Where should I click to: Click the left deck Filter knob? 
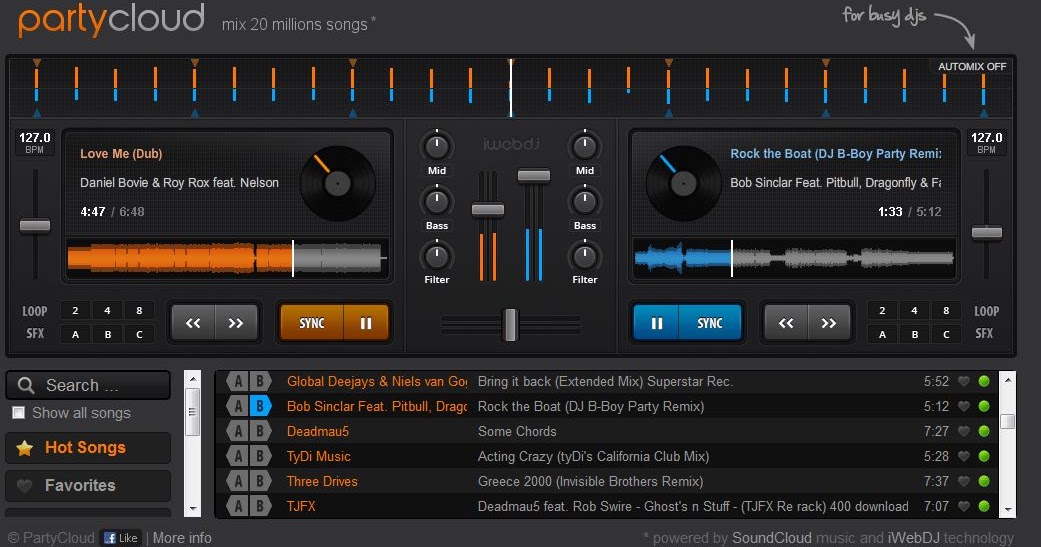tap(437, 256)
